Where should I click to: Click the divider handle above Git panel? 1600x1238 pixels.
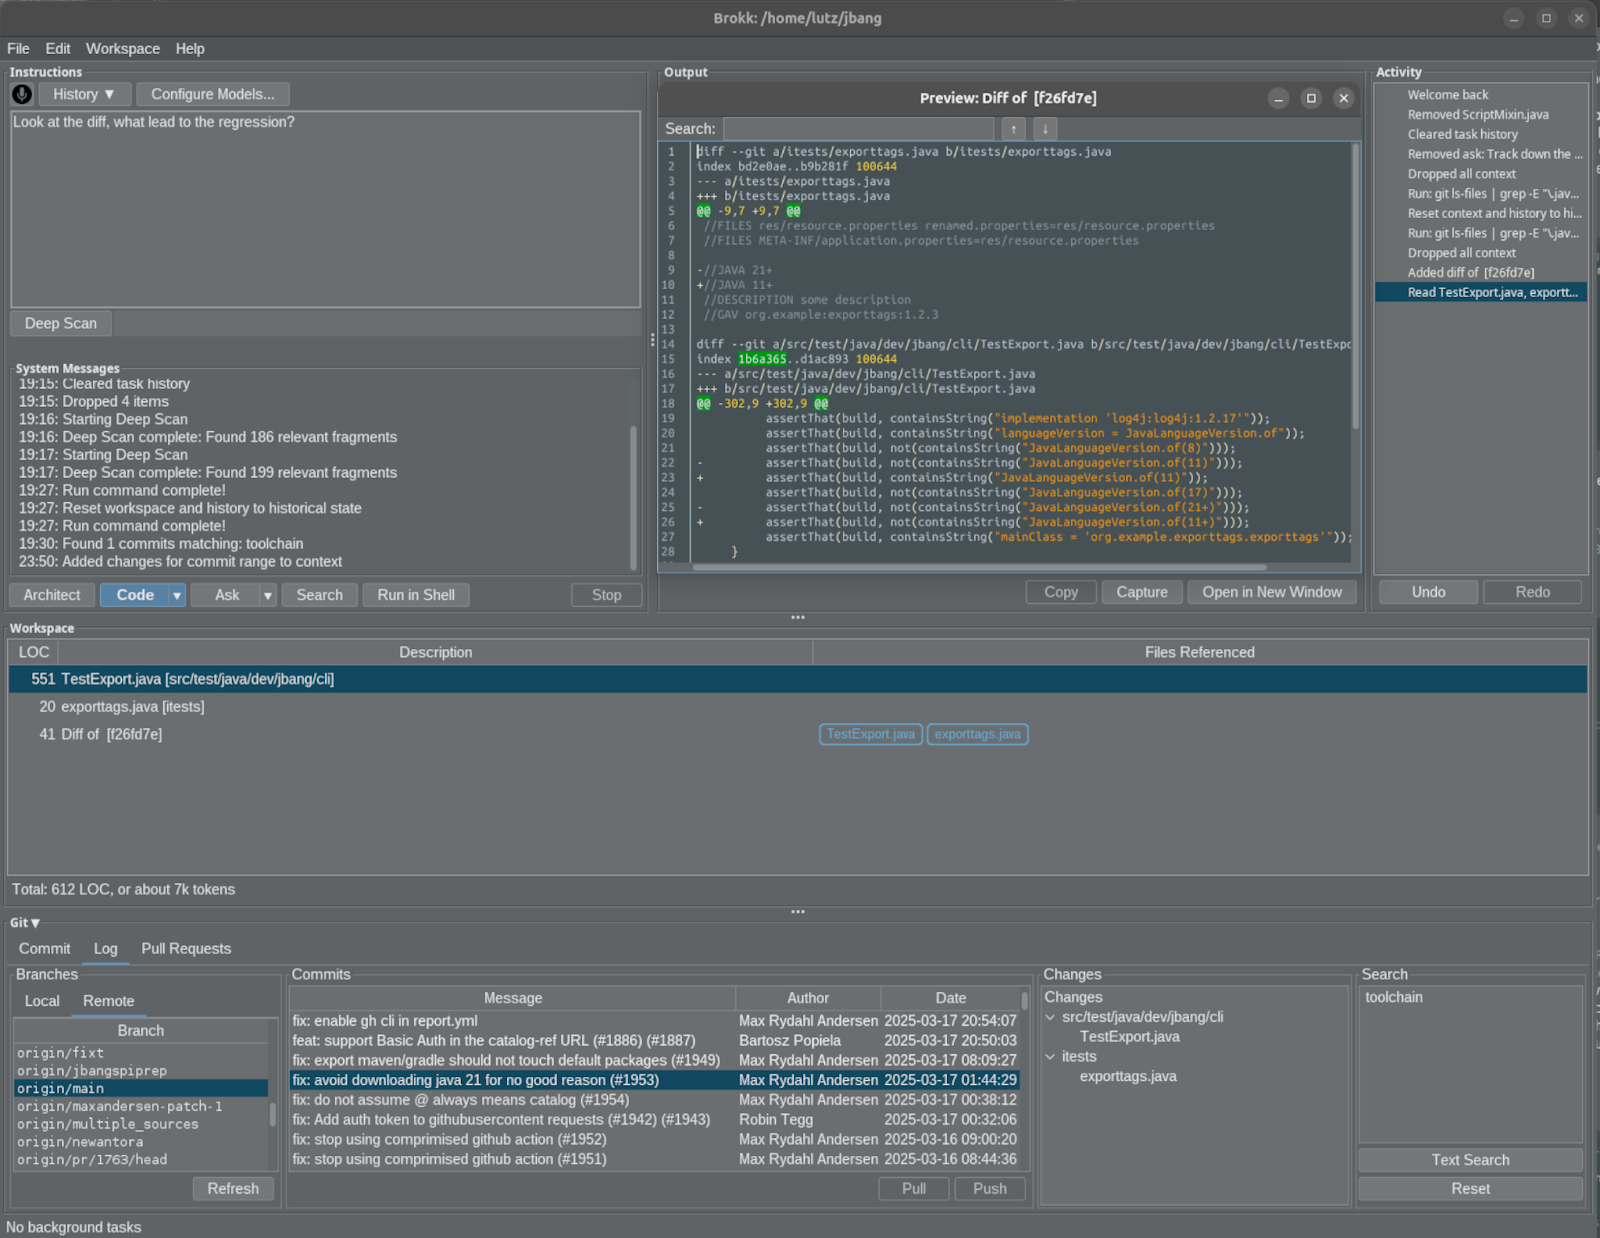point(797,911)
